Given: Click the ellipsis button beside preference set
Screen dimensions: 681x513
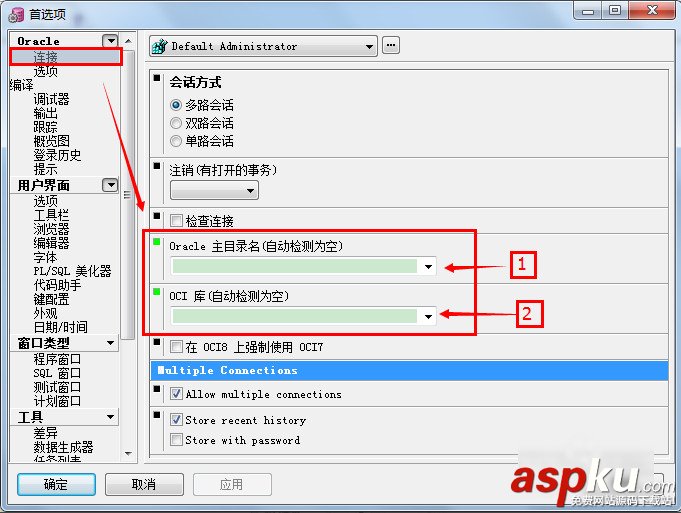Looking at the screenshot, I should (391, 45).
